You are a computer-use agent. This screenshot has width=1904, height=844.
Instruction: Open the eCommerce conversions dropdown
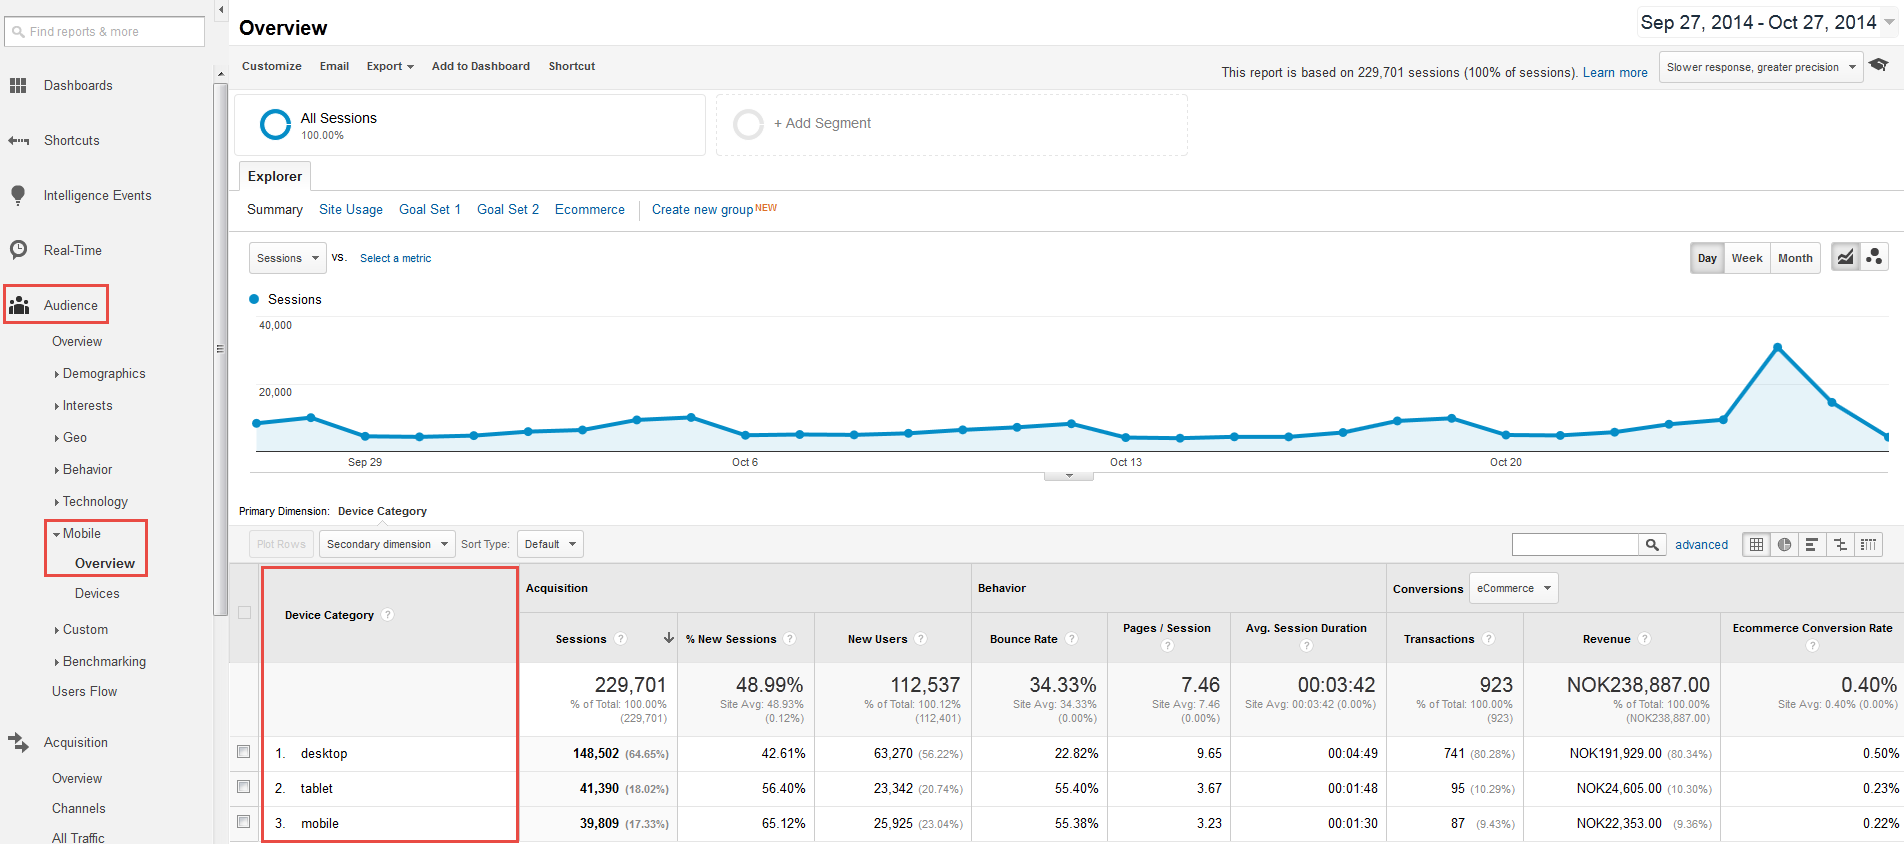tap(1513, 588)
